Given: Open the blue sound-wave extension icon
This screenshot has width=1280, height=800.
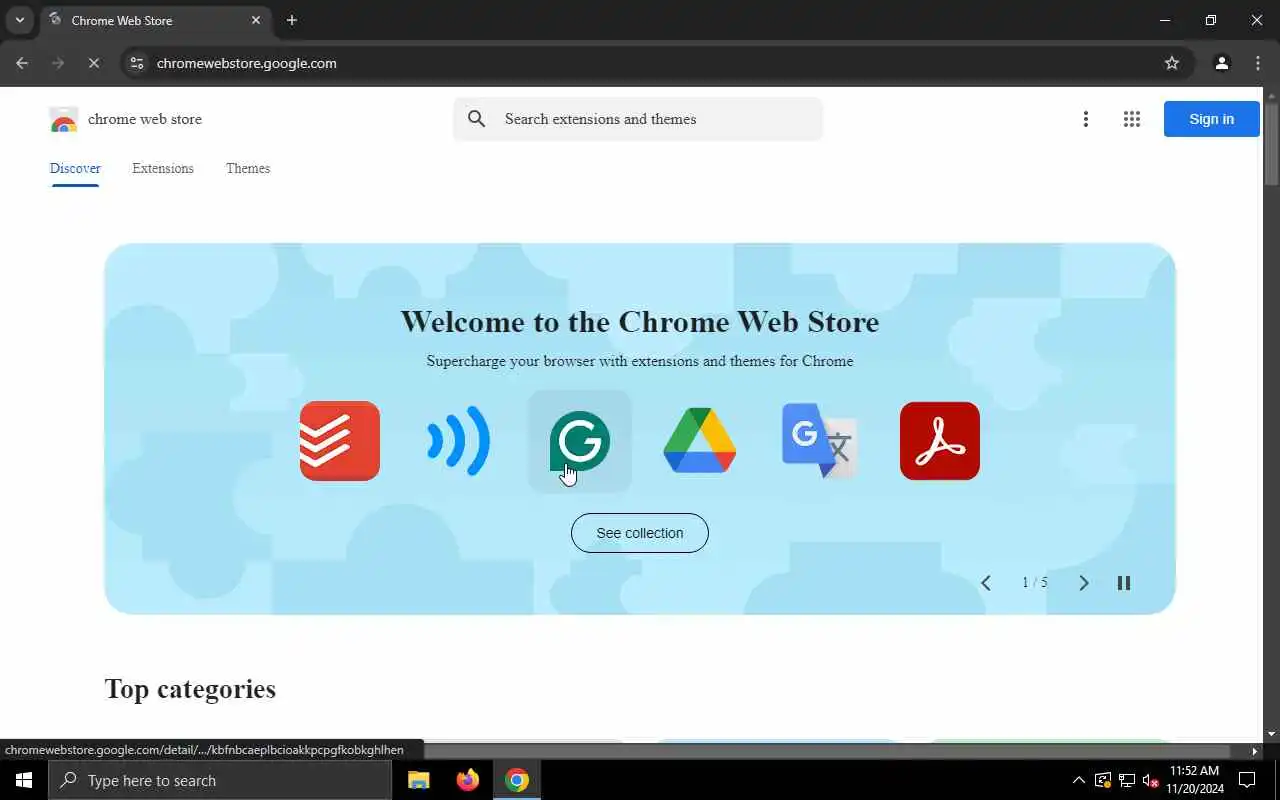Looking at the screenshot, I should pos(460,441).
